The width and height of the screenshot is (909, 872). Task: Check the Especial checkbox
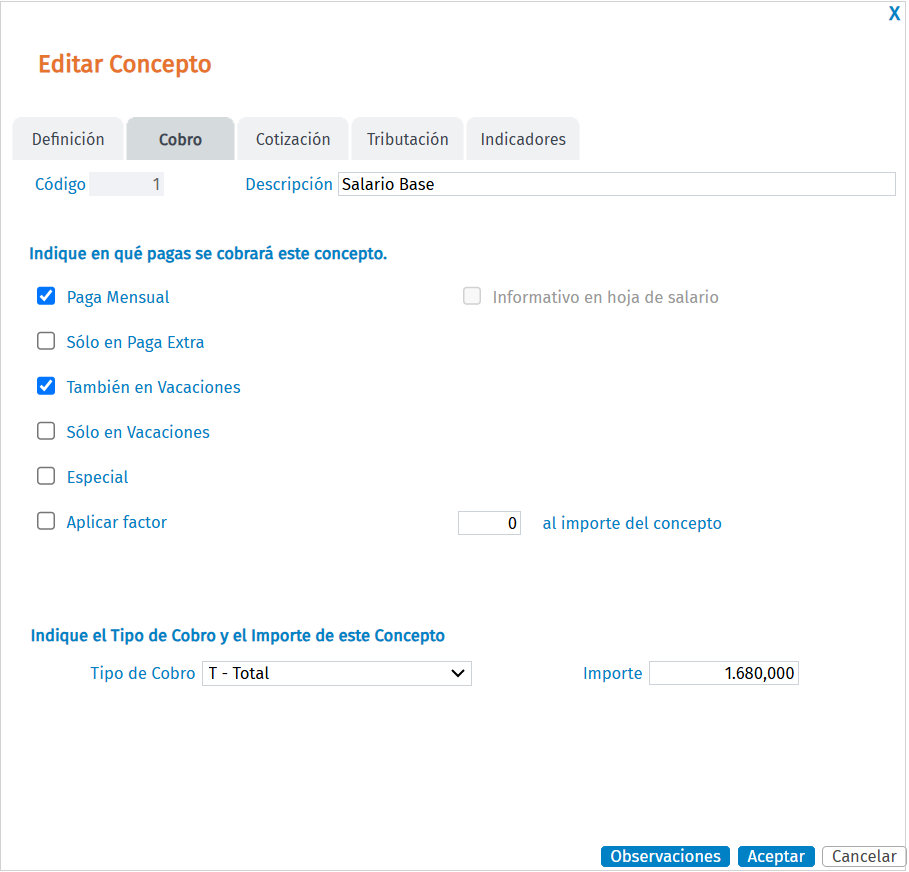(46, 477)
